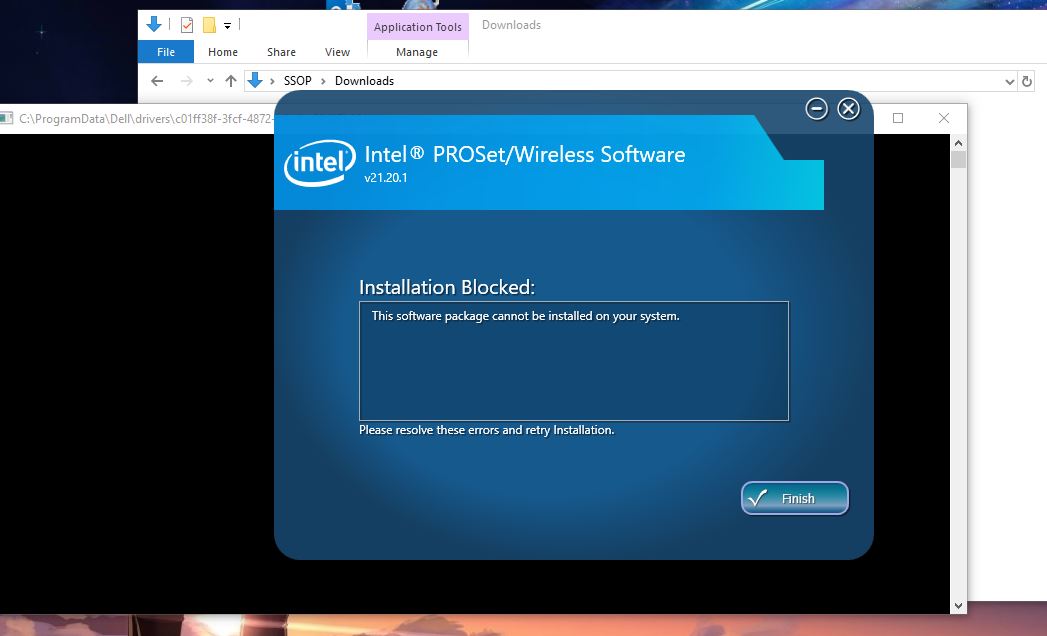
Task: Click the SSOP breadcrumb in address bar
Action: tap(297, 81)
